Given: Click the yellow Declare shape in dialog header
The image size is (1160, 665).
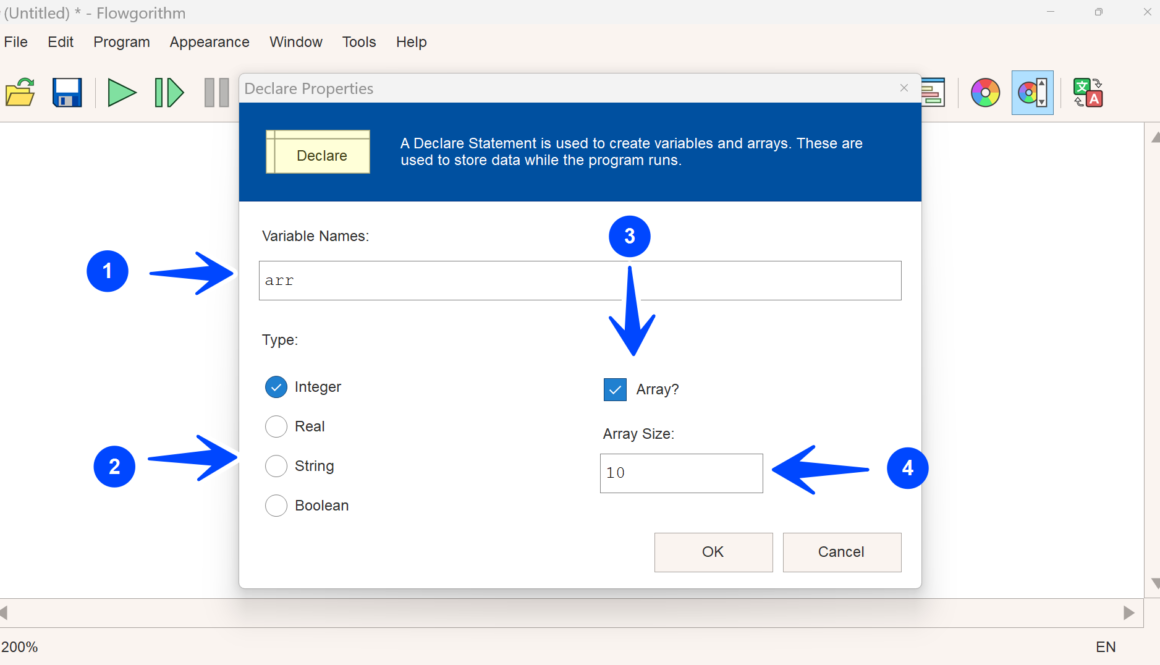Looking at the screenshot, I should point(318,152).
